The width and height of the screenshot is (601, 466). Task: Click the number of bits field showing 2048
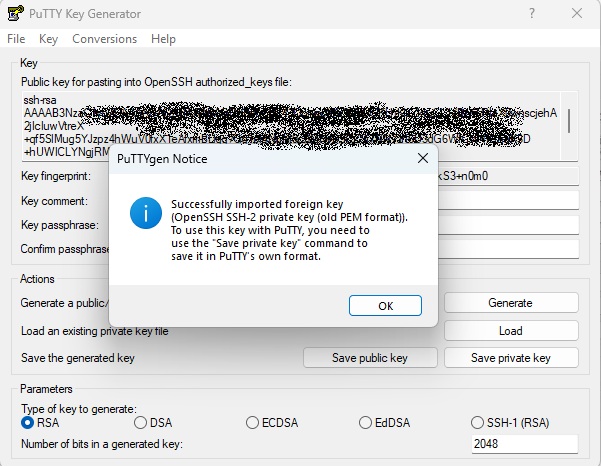(x=524, y=444)
